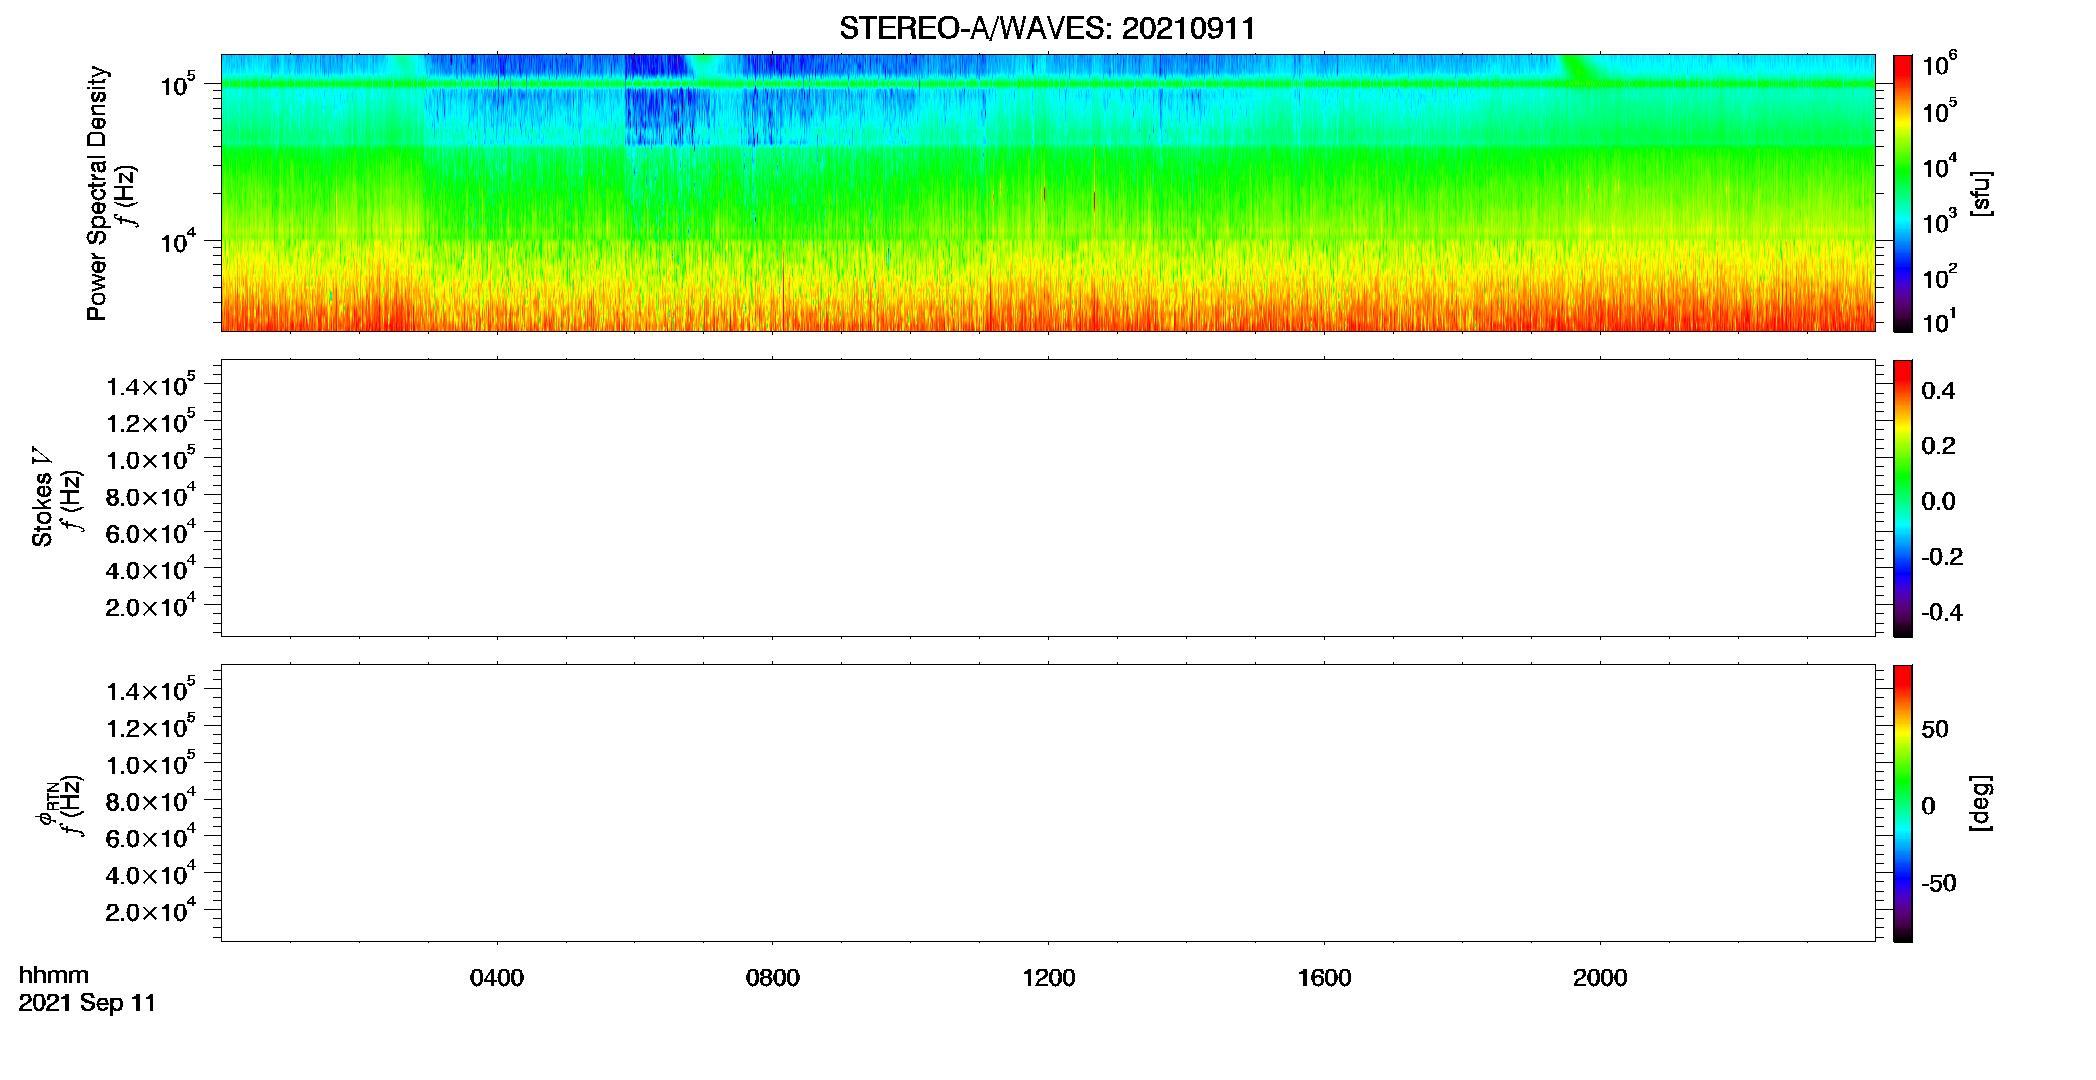Image resolution: width=2096 pixels, height=1080 pixels.
Task: Click the empty phi RTN panel
Action: pyautogui.click(x=1048, y=803)
